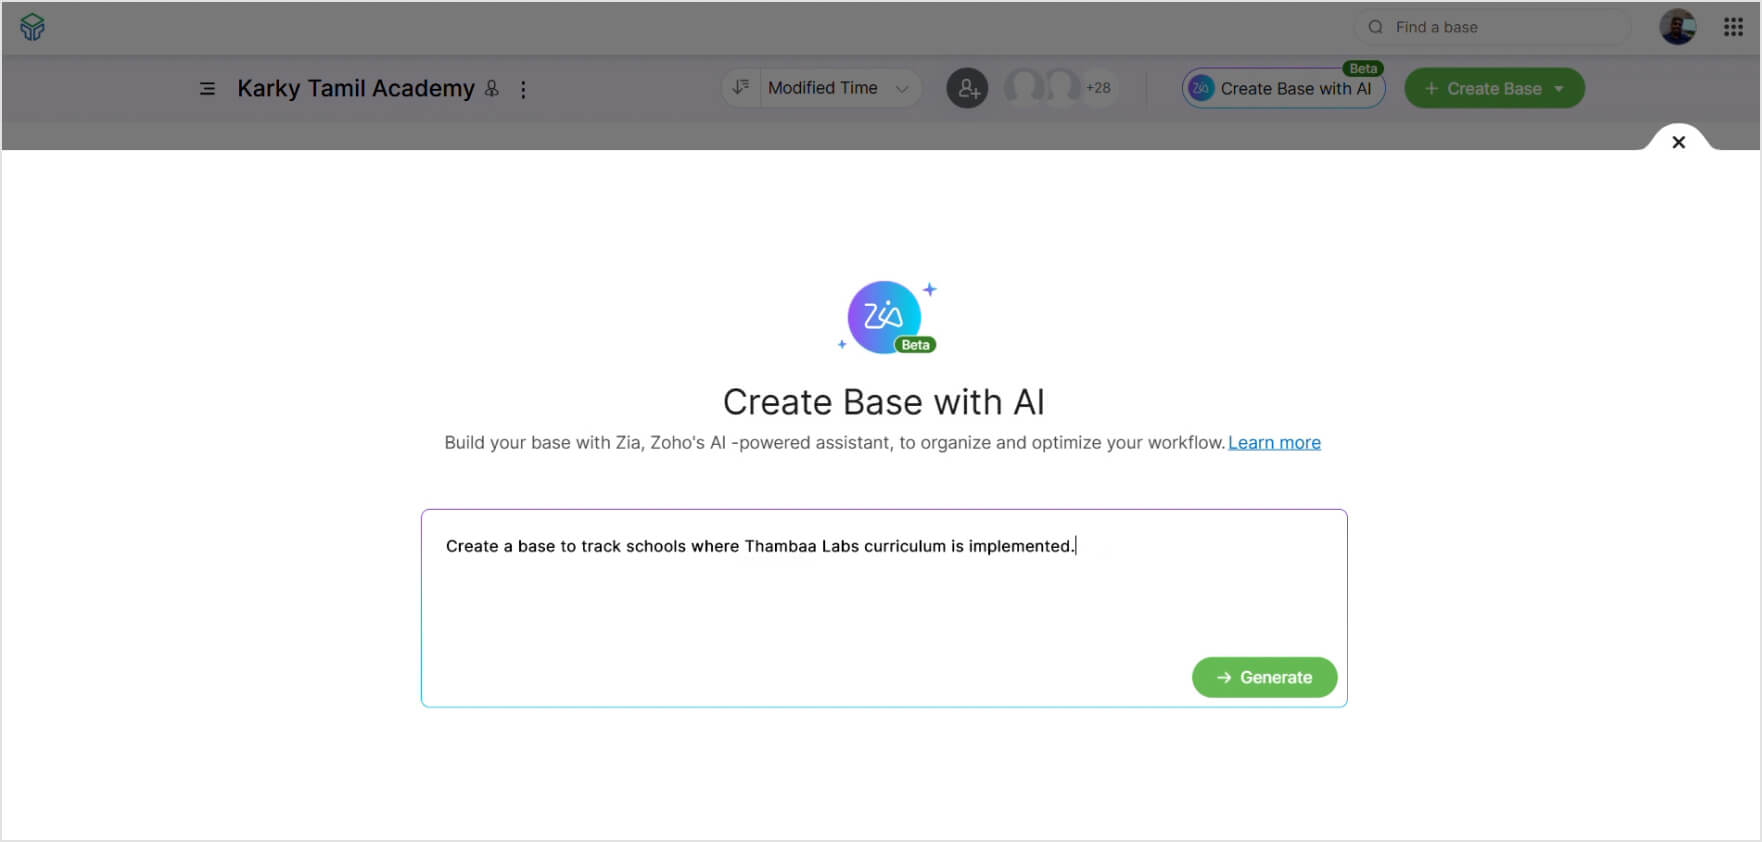Open the Learn more link
Viewport: 1762px width, 844px height.
1274,443
